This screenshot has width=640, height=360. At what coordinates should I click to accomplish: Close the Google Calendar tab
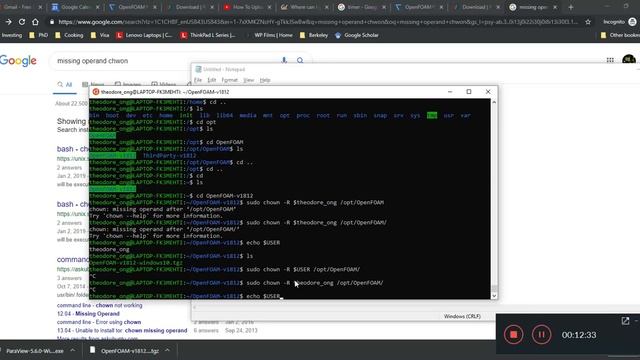click(x=98, y=7)
